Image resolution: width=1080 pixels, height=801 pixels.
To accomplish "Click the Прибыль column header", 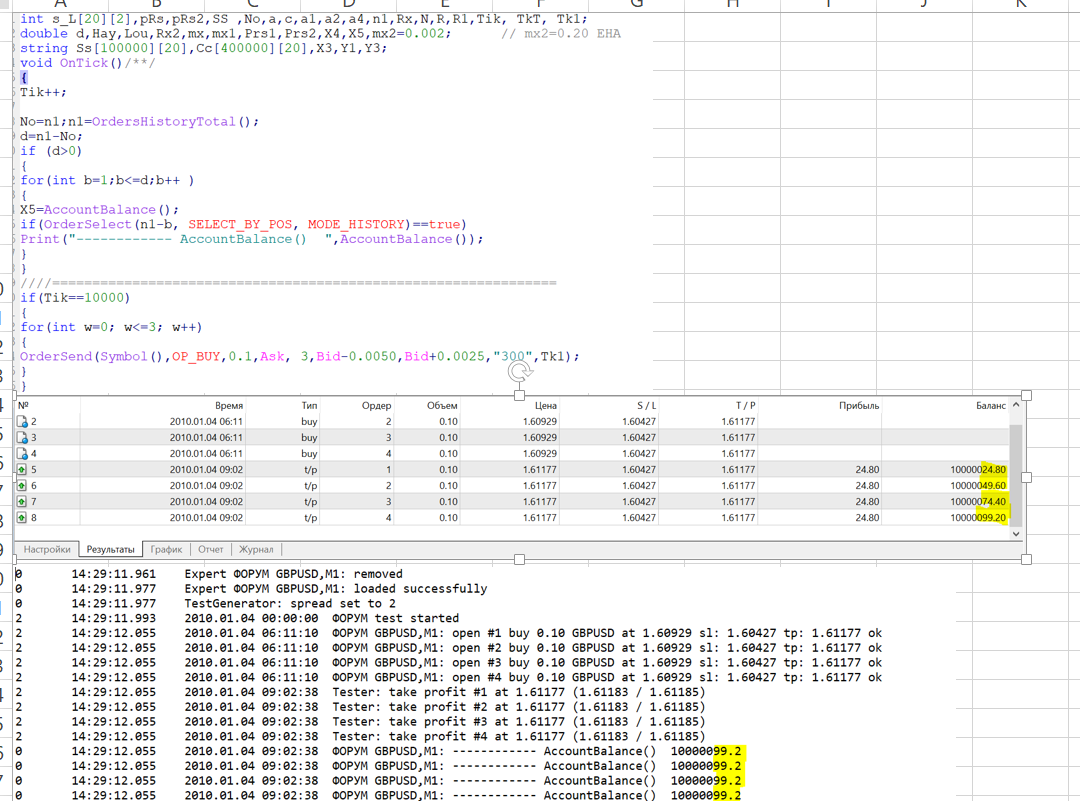I will point(859,406).
